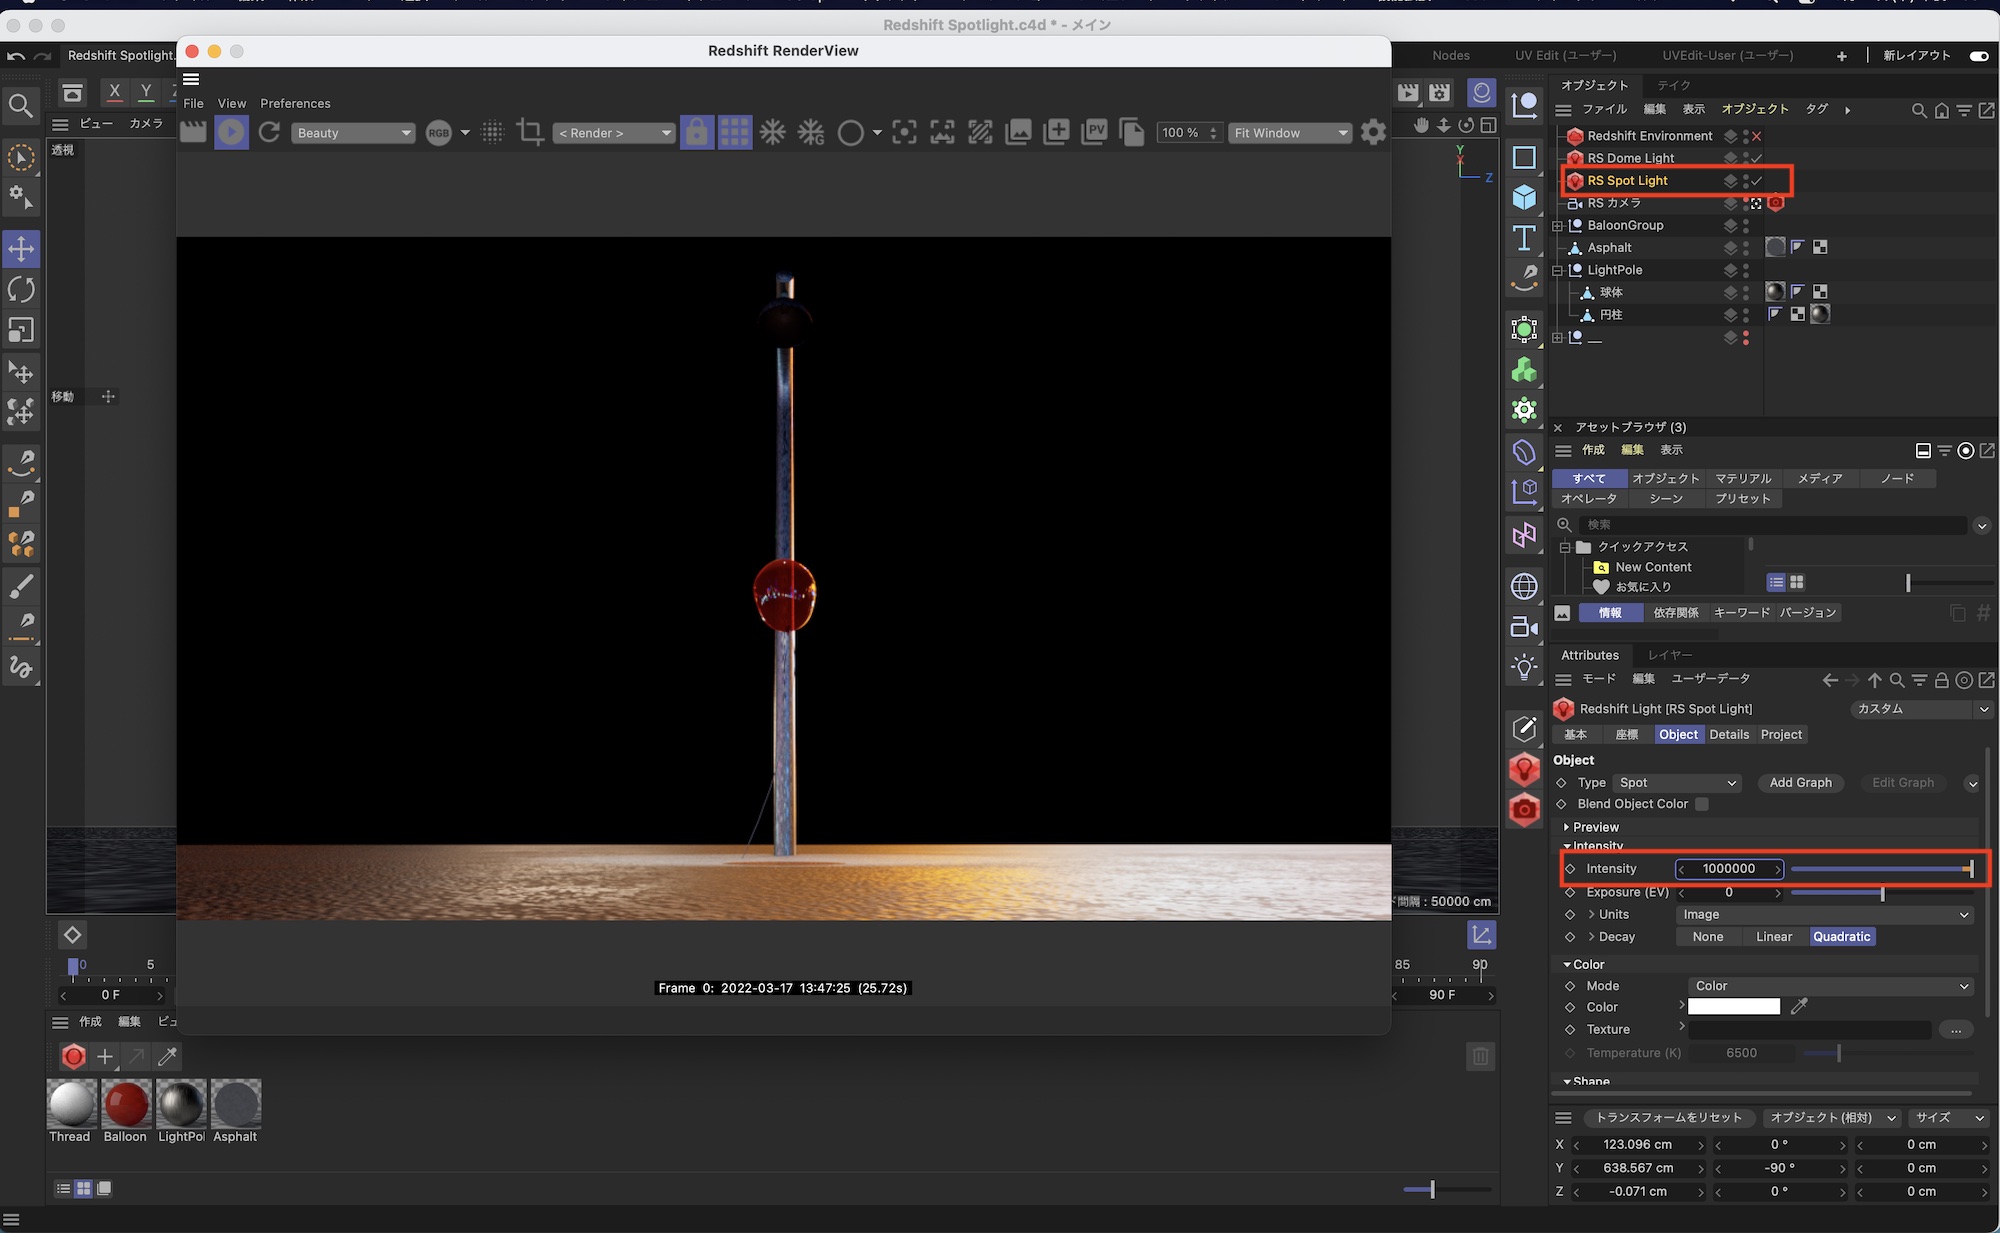
Task: Click the Cube primitive icon
Action: click(1524, 197)
